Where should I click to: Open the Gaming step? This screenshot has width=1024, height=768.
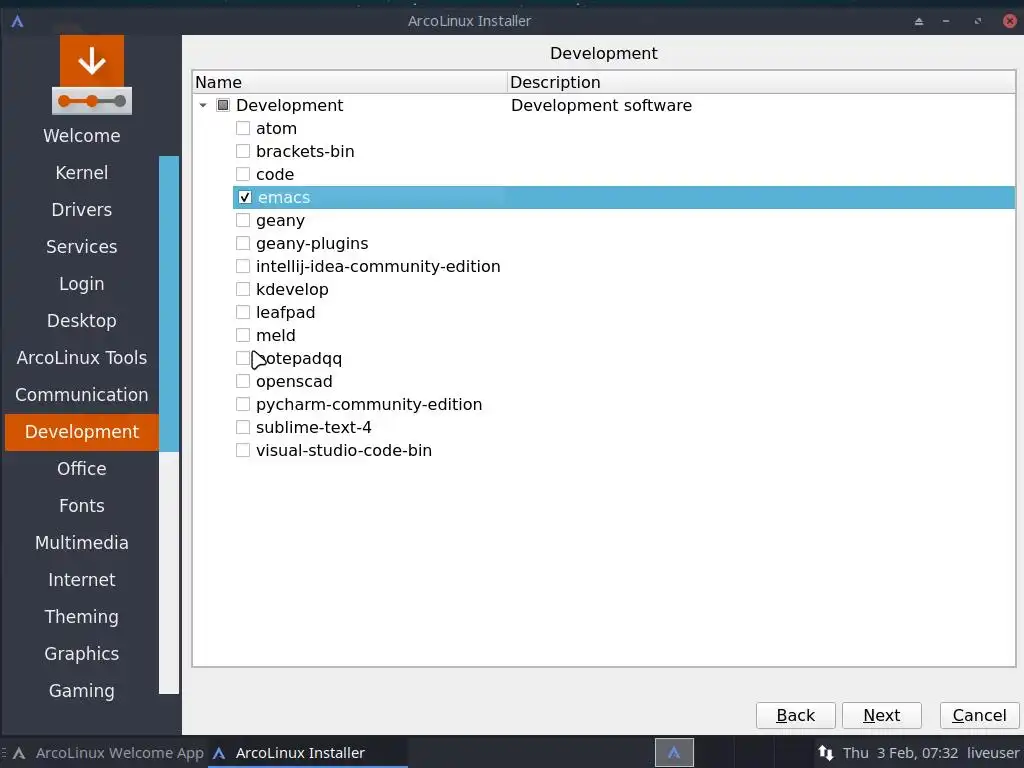click(82, 691)
